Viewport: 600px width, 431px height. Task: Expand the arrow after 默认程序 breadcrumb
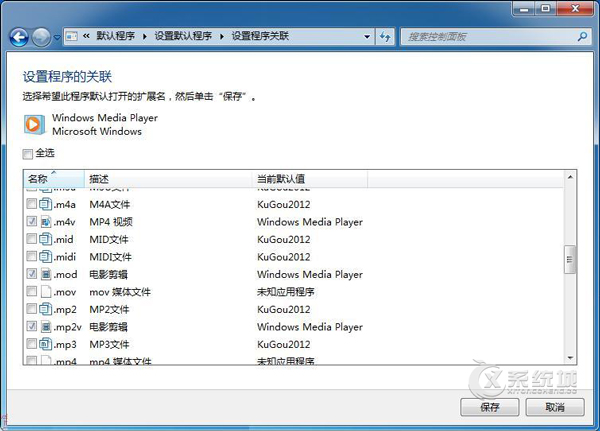tap(145, 37)
